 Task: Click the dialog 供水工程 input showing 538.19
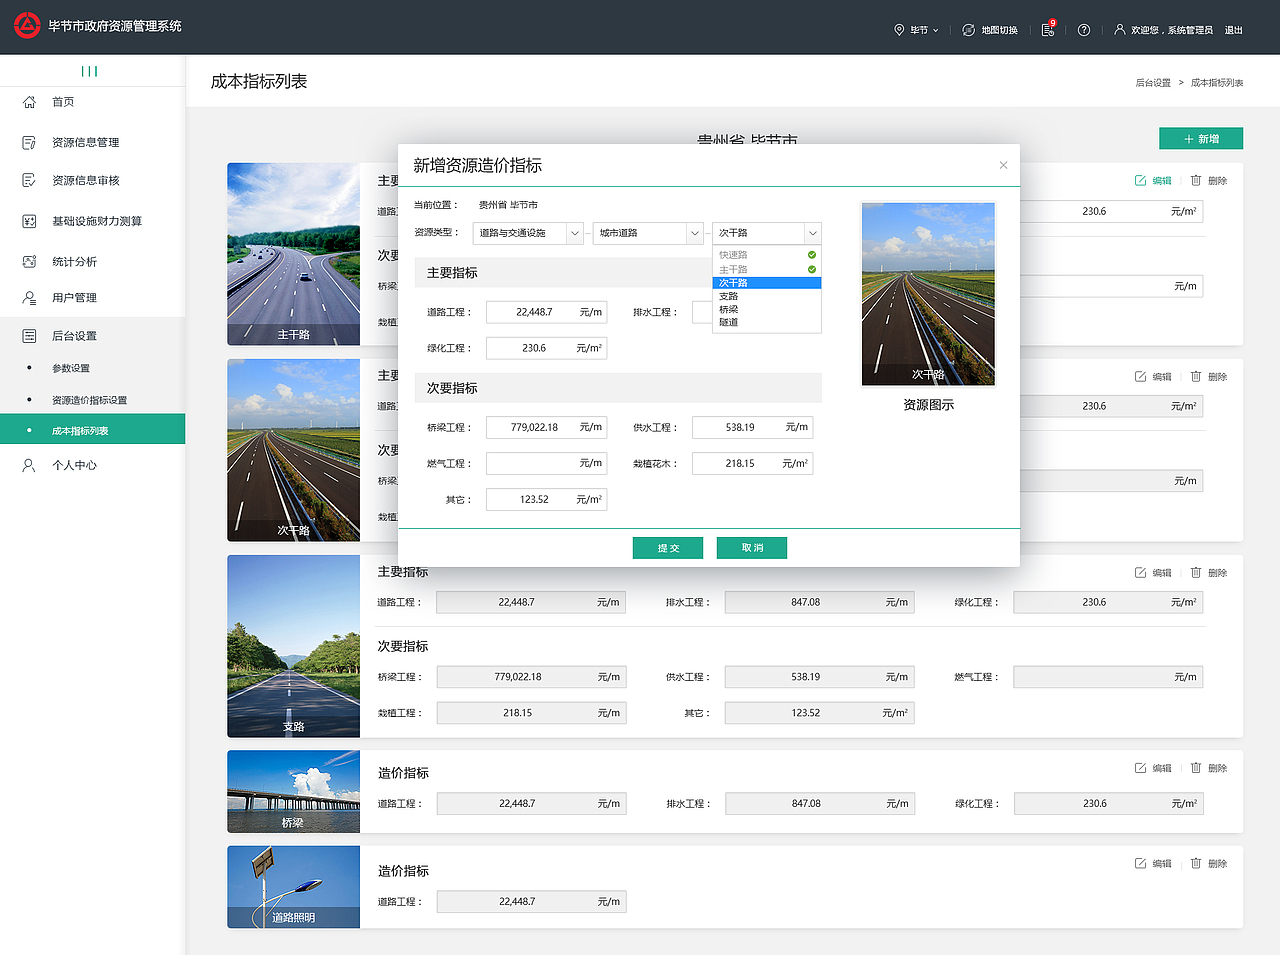(752, 427)
